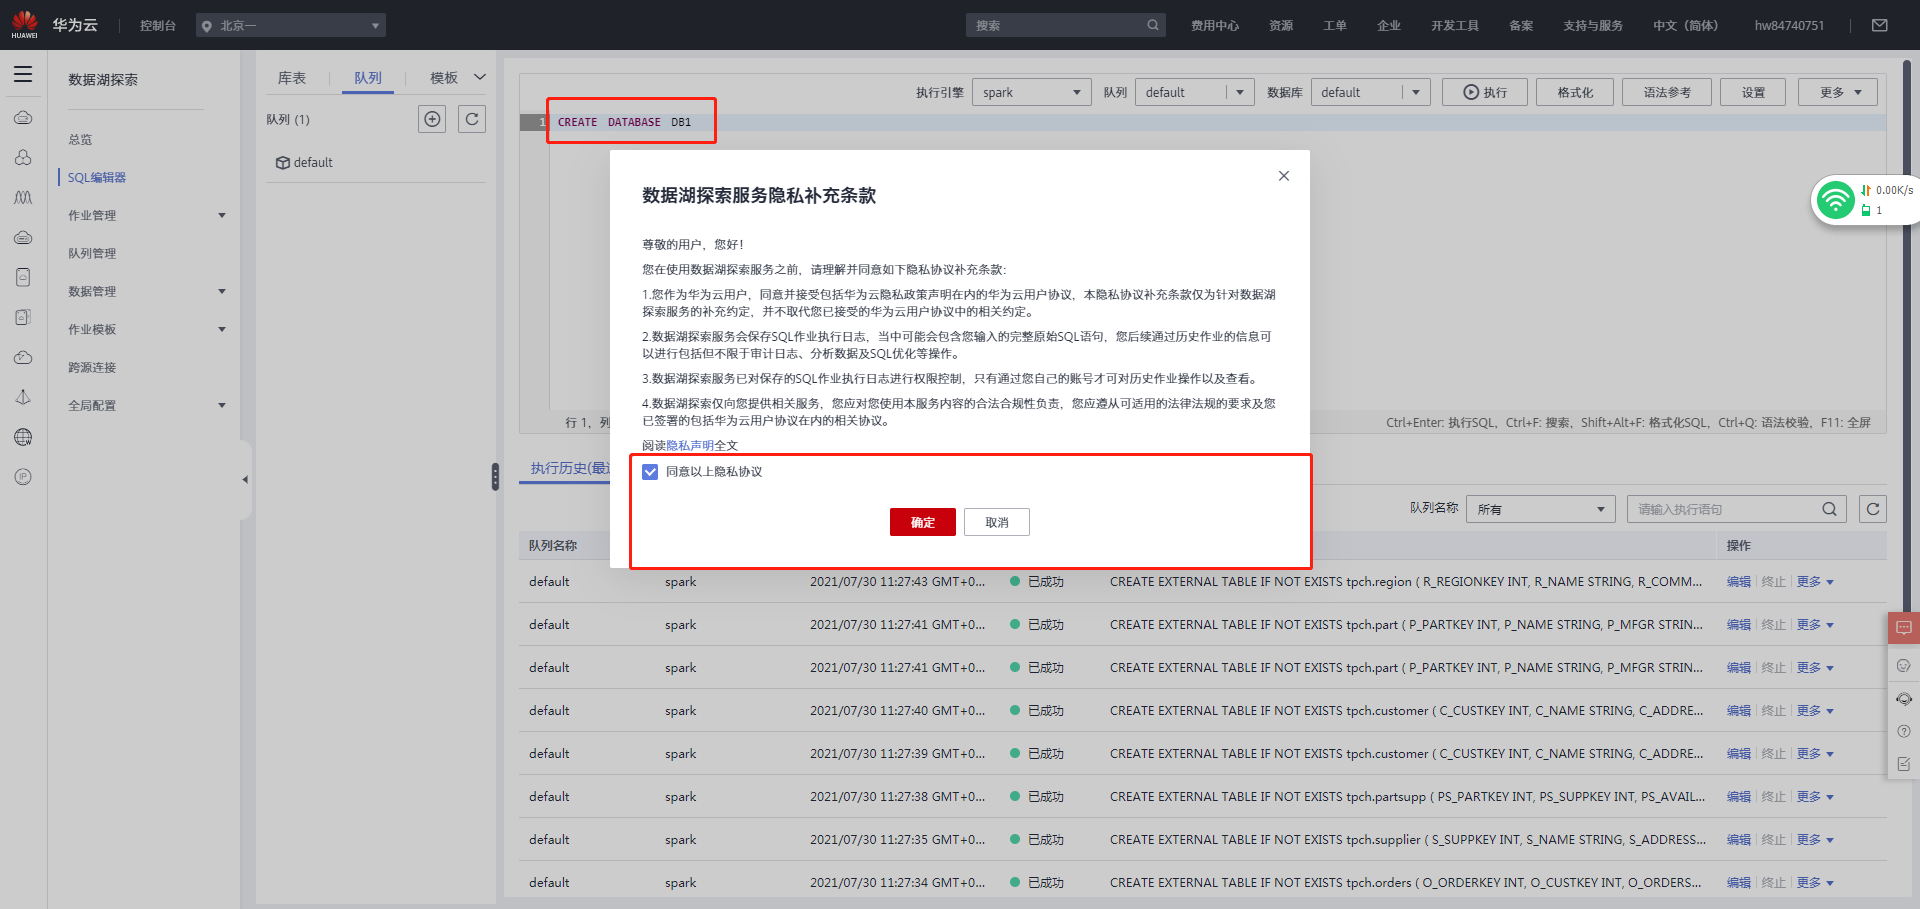This screenshot has height=909, width=1920.
Task: Click the globe icon in left rail
Action: tap(23, 437)
